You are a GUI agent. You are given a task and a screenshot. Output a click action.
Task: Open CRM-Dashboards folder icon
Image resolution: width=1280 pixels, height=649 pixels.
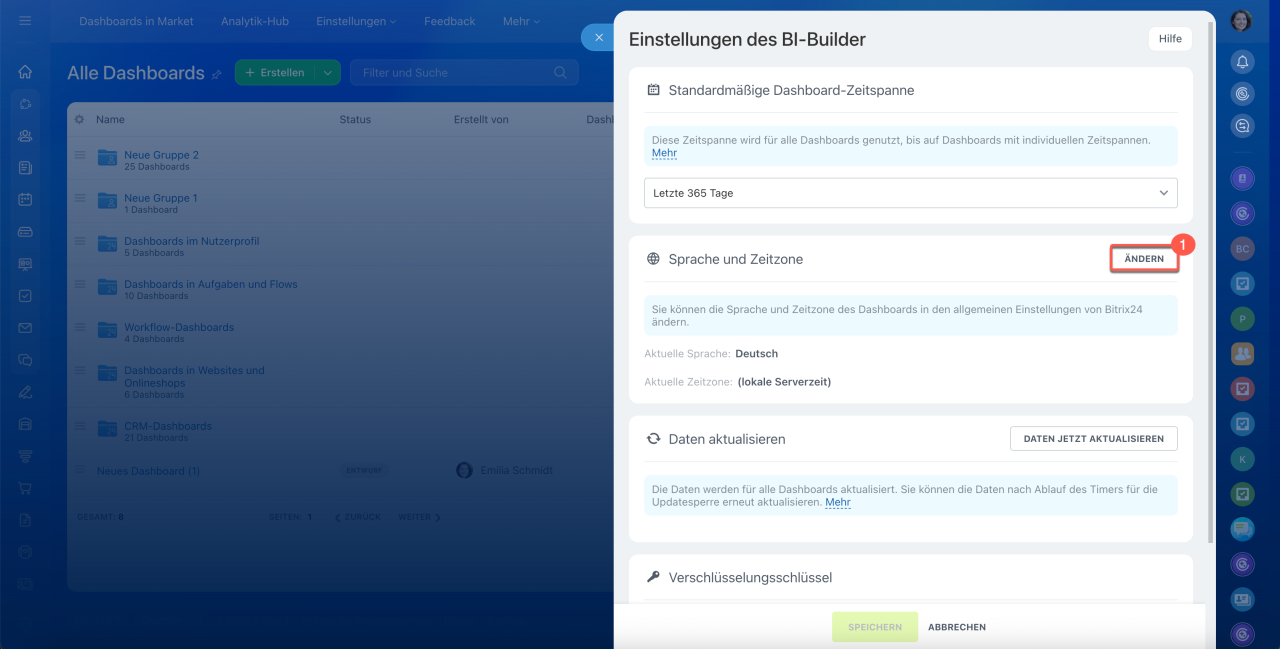point(107,429)
